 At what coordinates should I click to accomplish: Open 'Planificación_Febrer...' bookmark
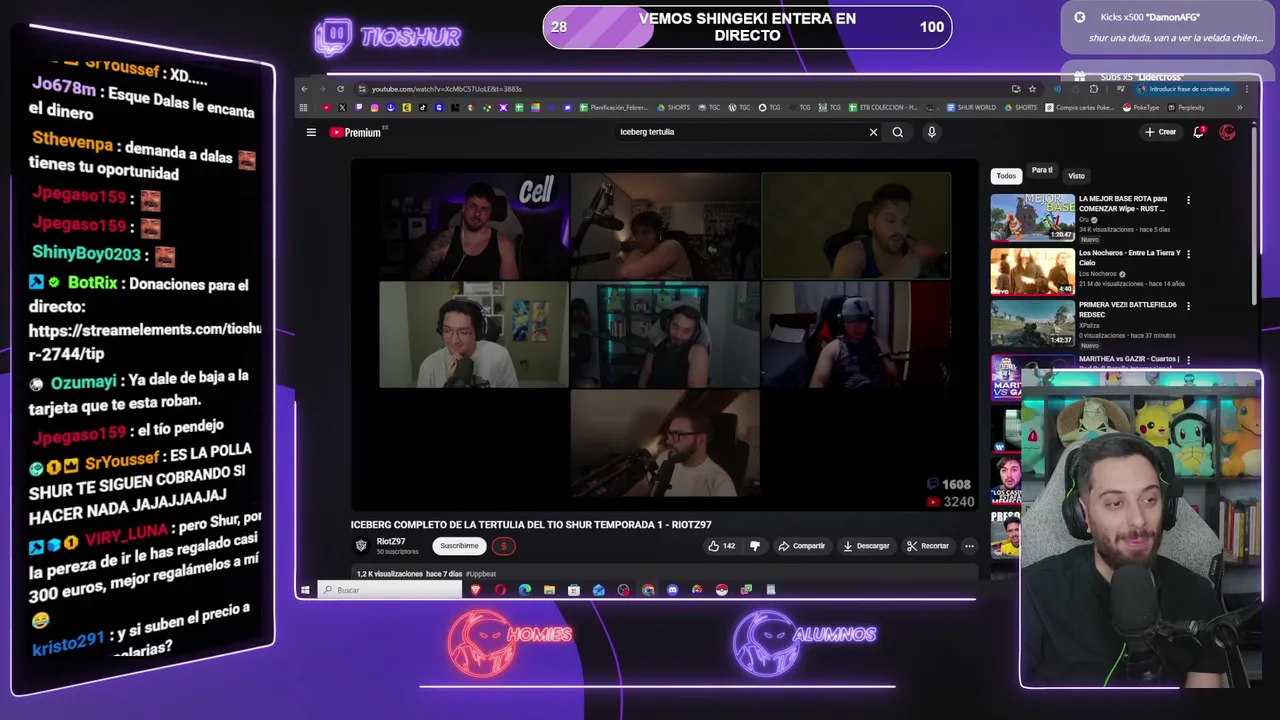pyautogui.click(x=614, y=108)
